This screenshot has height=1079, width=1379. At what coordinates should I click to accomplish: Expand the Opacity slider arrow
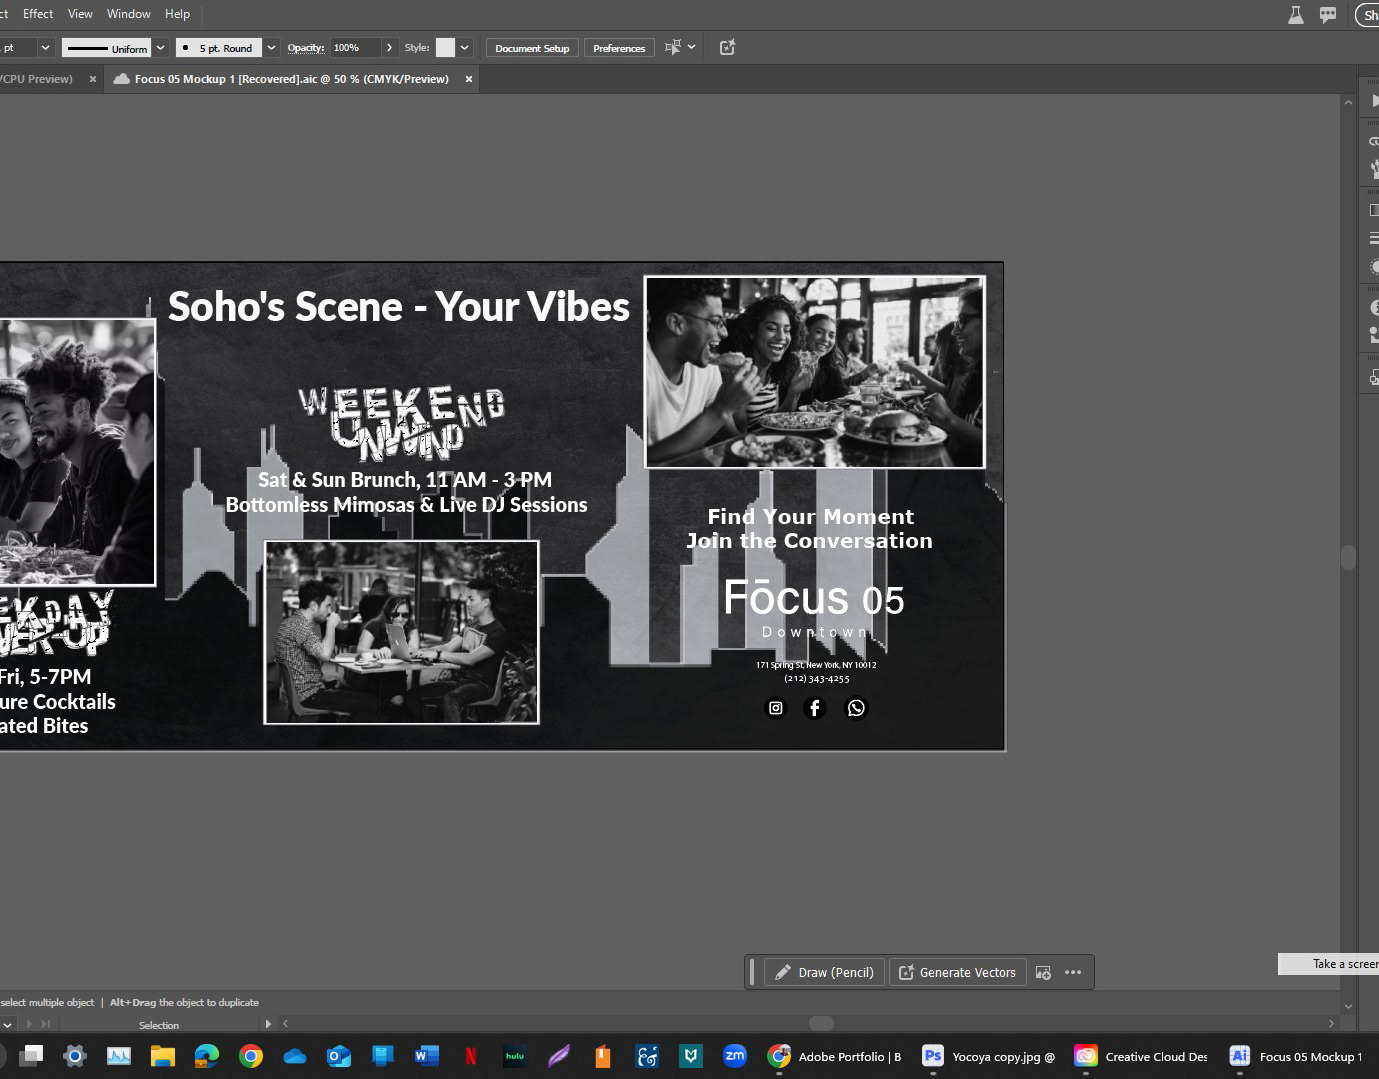[x=389, y=48]
